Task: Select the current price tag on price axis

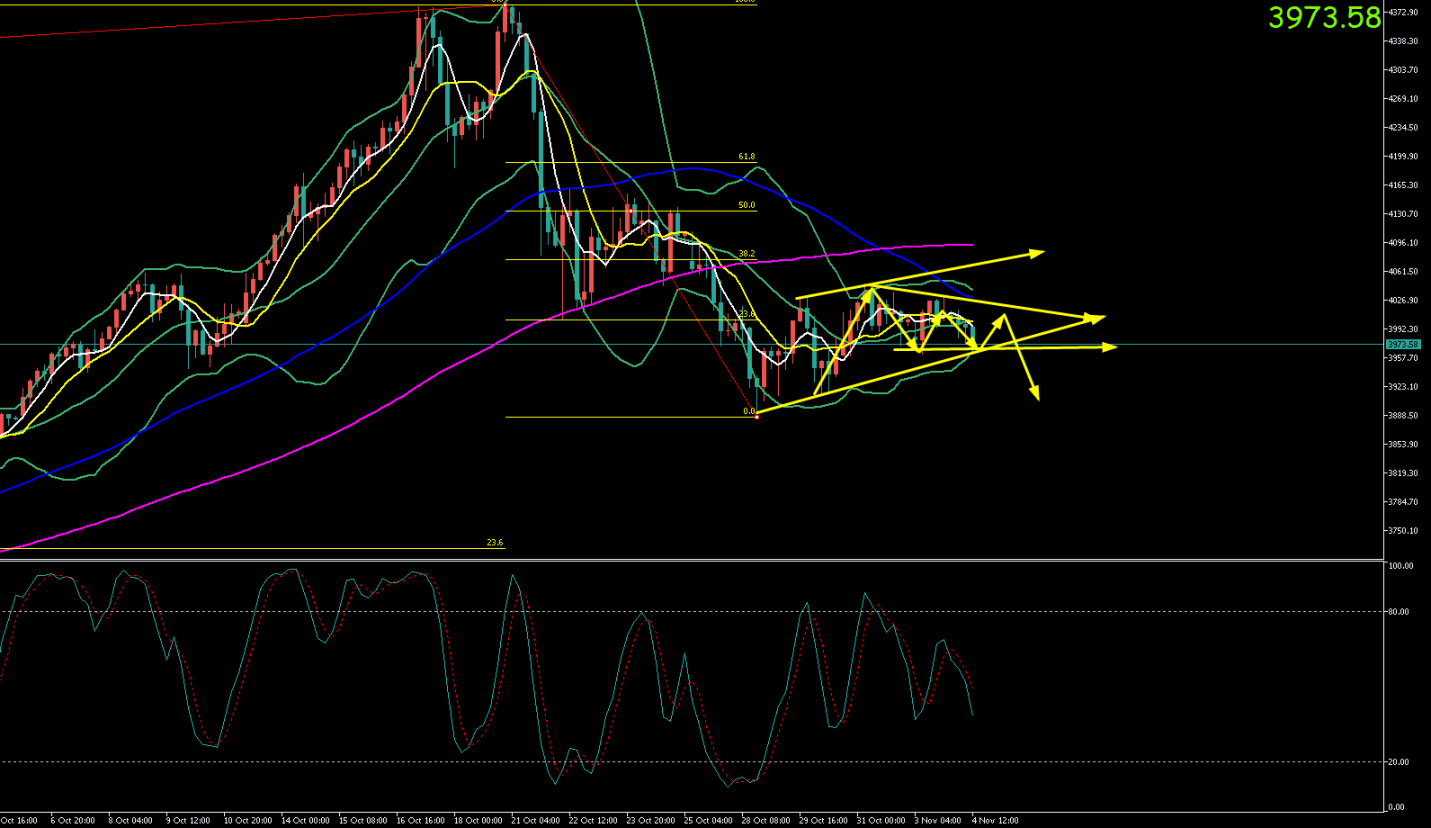Action: click(x=1402, y=344)
